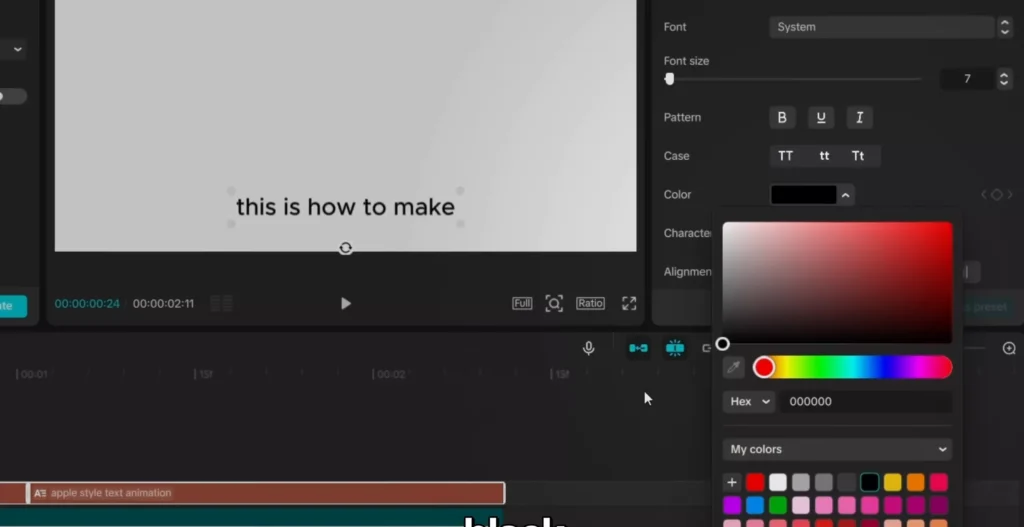The width and height of the screenshot is (1024, 527).
Task: Click the 00:02 mark on timeline ruler
Action: [x=389, y=374]
